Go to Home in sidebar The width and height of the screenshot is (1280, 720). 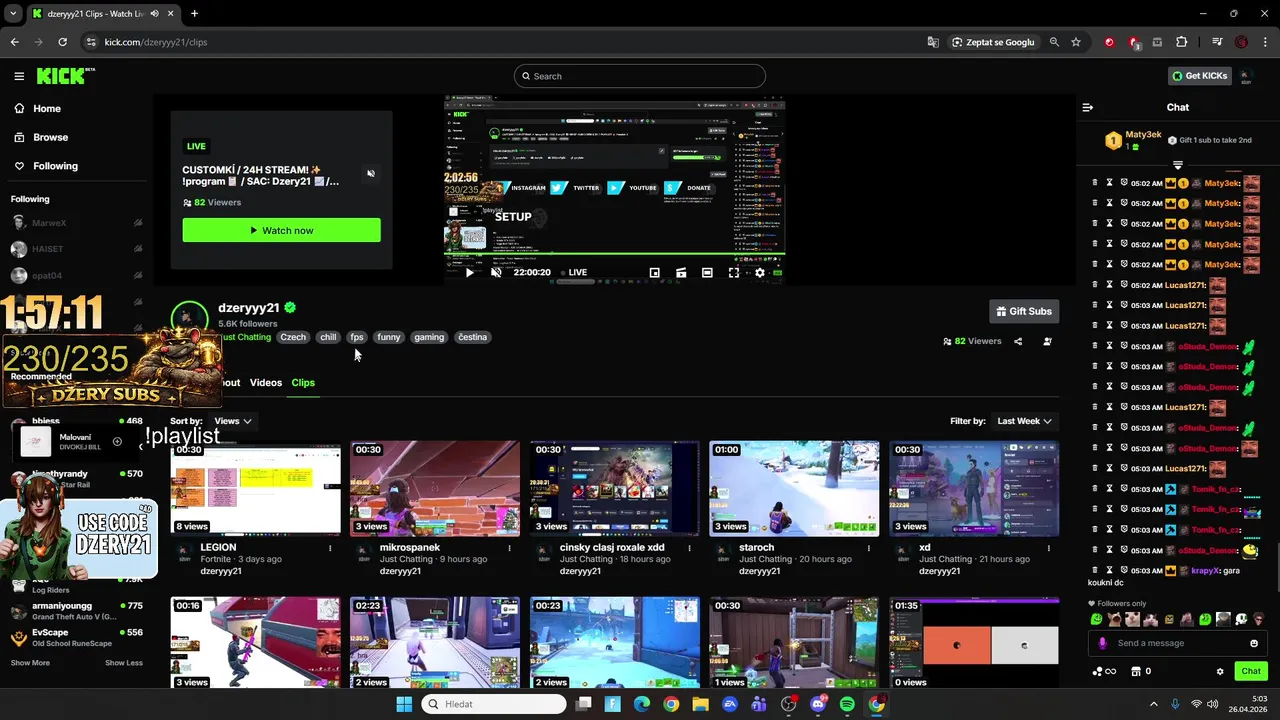pyautogui.click(x=47, y=108)
